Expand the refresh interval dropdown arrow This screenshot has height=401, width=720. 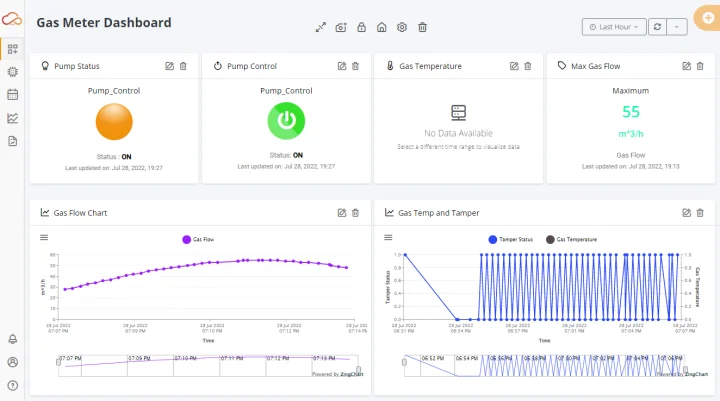point(676,27)
